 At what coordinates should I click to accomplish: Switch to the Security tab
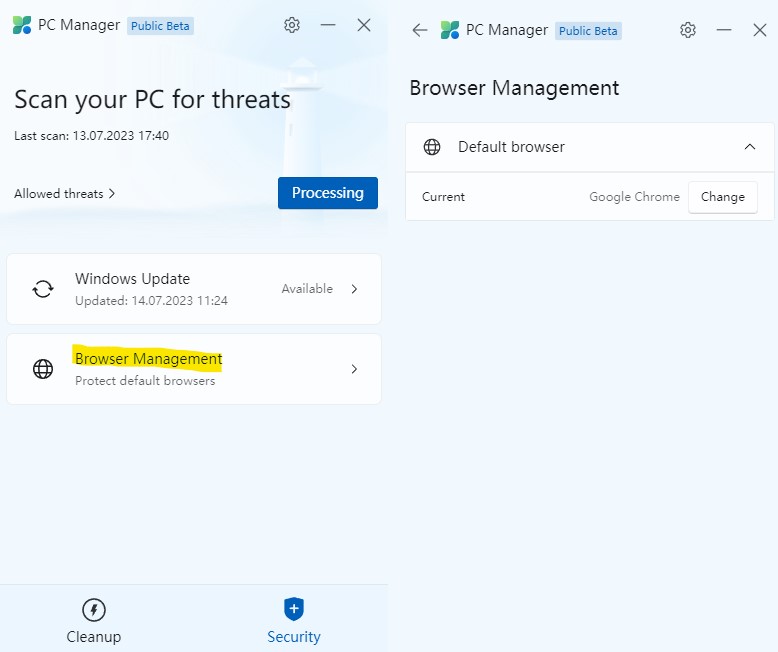[x=294, y=620]
